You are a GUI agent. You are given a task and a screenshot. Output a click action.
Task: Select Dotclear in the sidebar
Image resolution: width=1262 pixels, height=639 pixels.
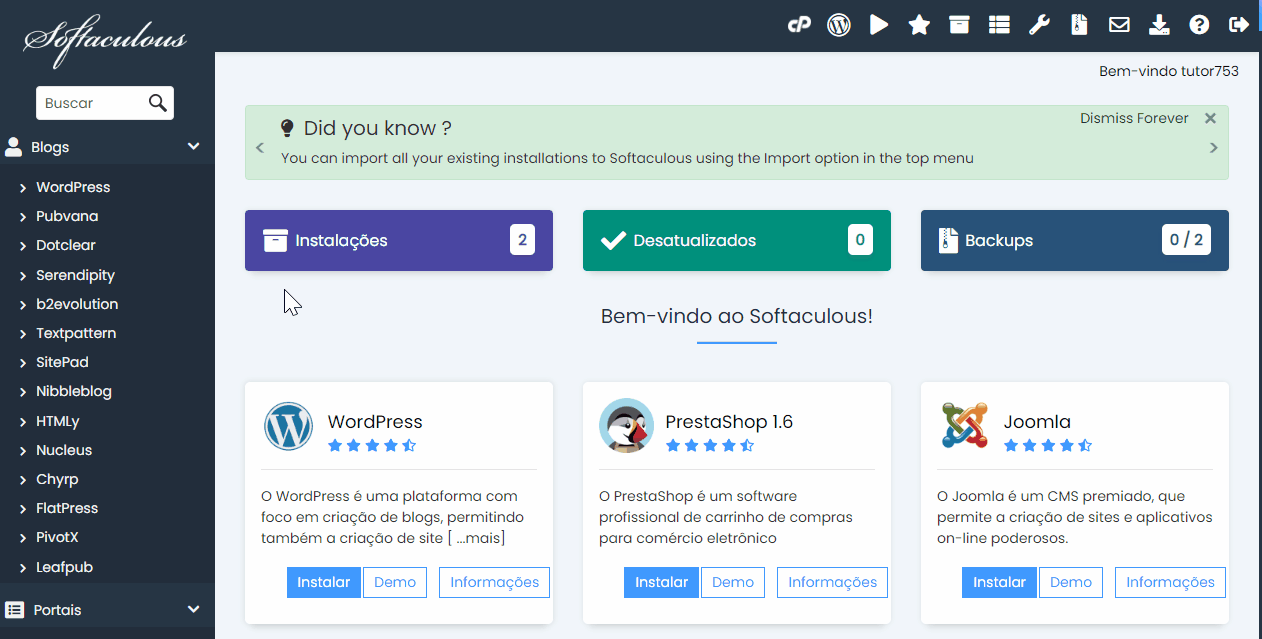click(x=66, y=245)
